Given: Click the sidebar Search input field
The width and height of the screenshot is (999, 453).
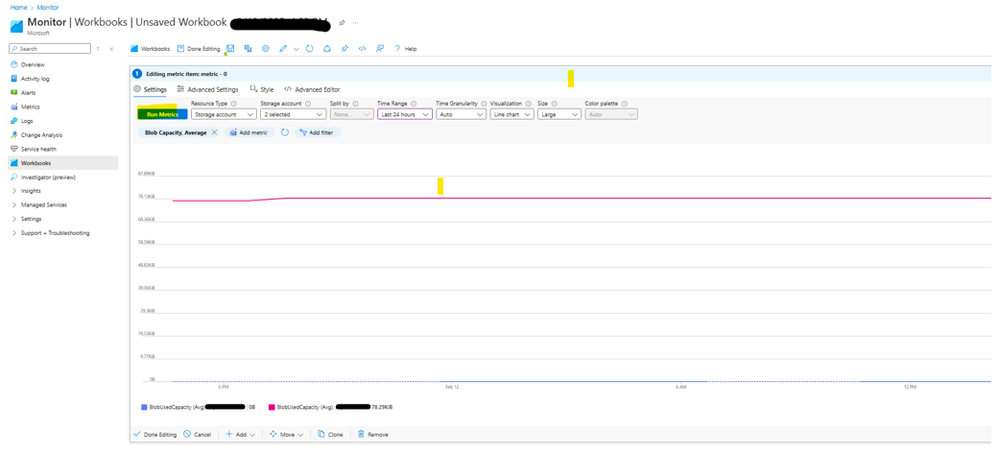Looking at the screenshot, I should click(50, 48).
